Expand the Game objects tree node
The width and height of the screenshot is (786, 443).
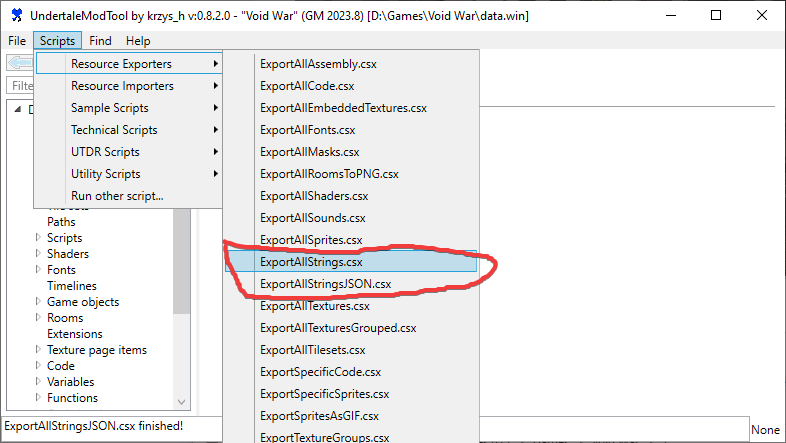pos(38,301)
